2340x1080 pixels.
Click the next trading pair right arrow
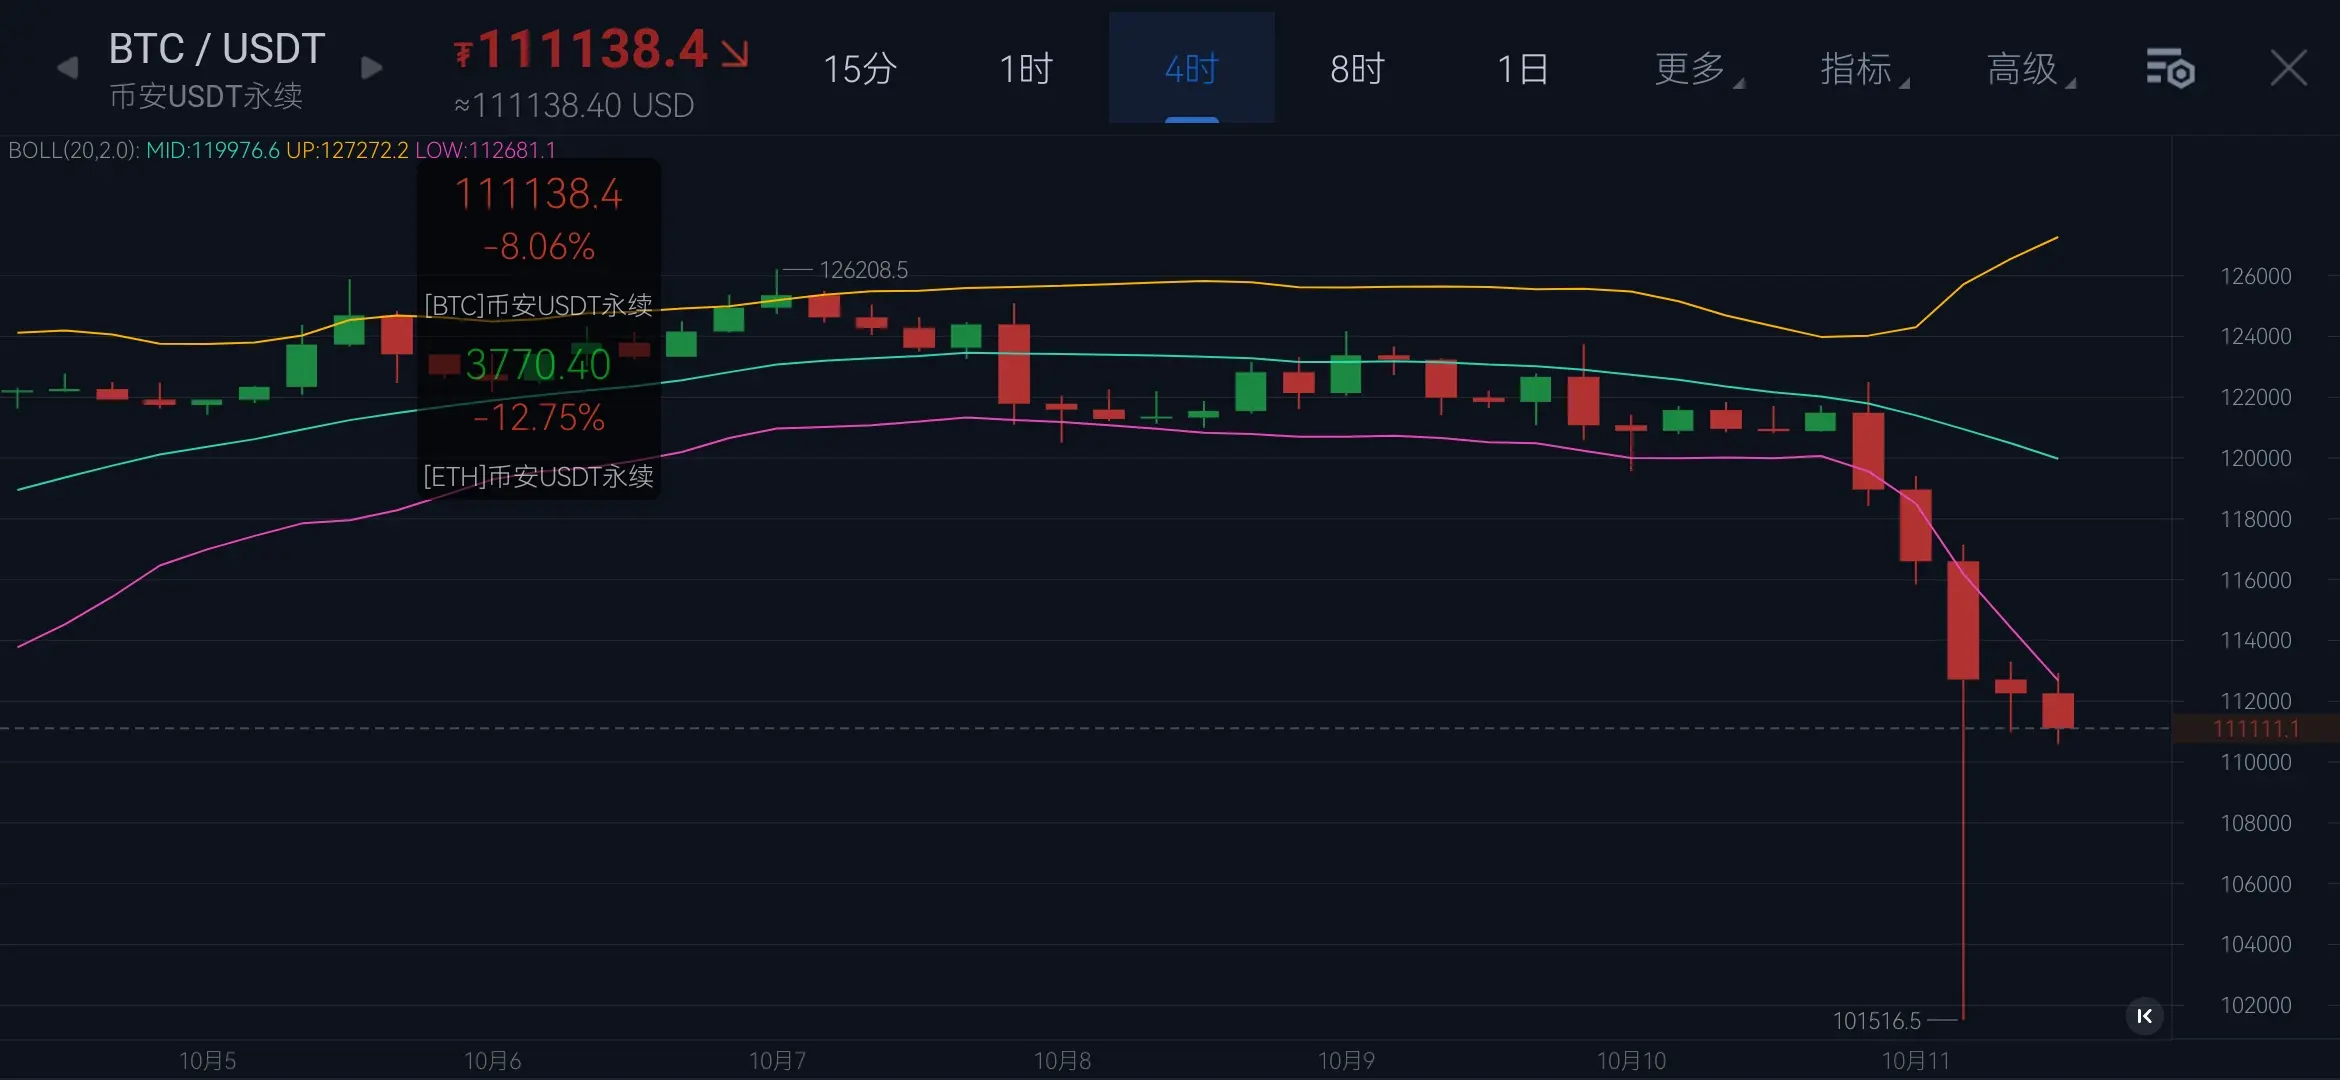tap(371, 68)
